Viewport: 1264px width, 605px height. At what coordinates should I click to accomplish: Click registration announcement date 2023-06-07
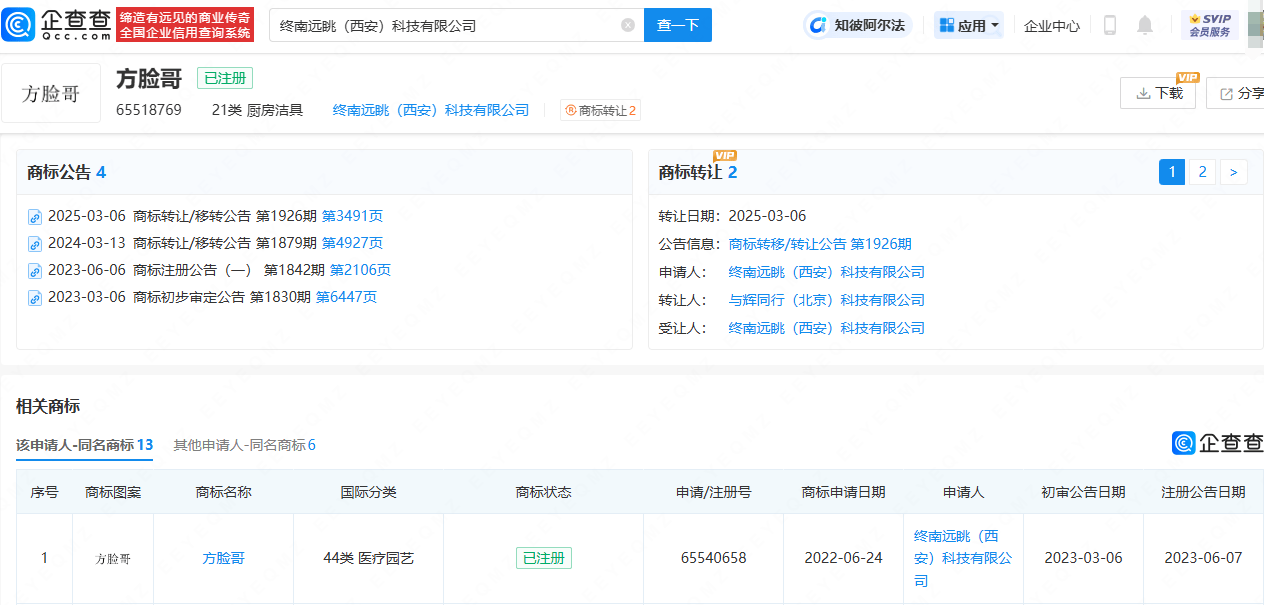point(1203,558)
